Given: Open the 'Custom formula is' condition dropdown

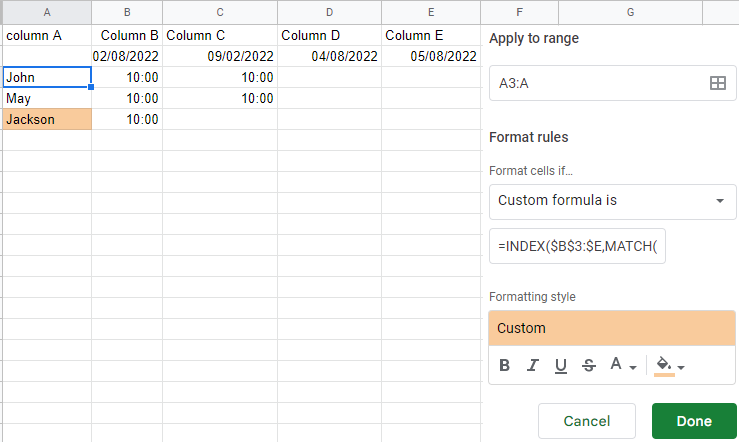Looking at the screenshot, I should point(612,201).
